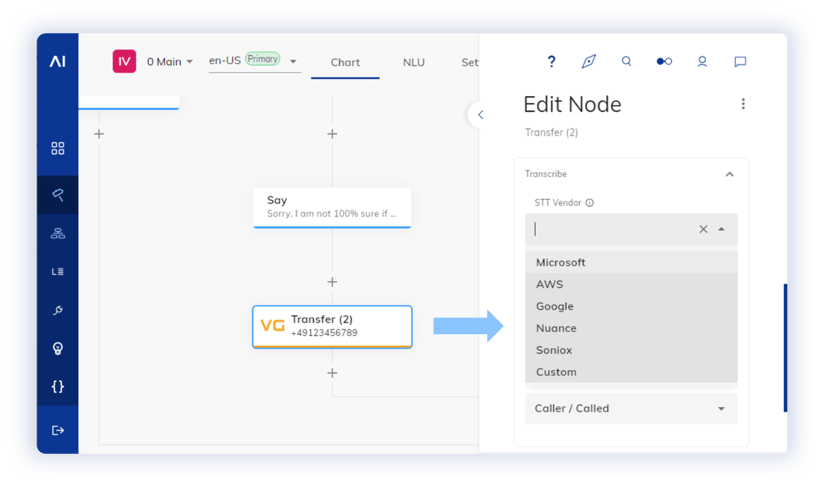Select the Transfer (2) node

[332, 326]
